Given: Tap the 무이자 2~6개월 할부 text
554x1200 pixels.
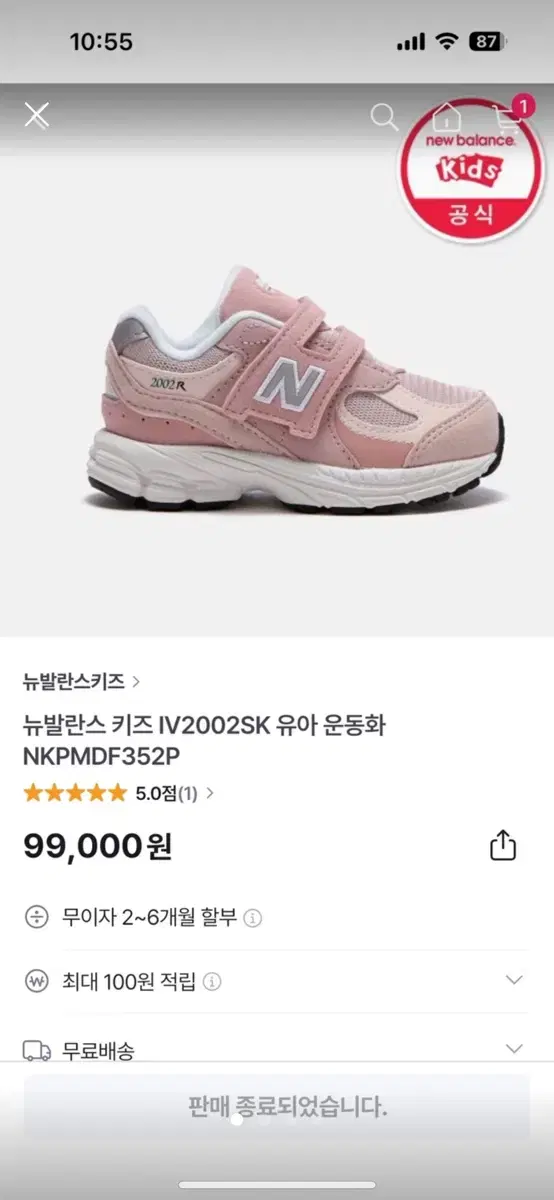Looking at the screenshot, I should (149, 917).
